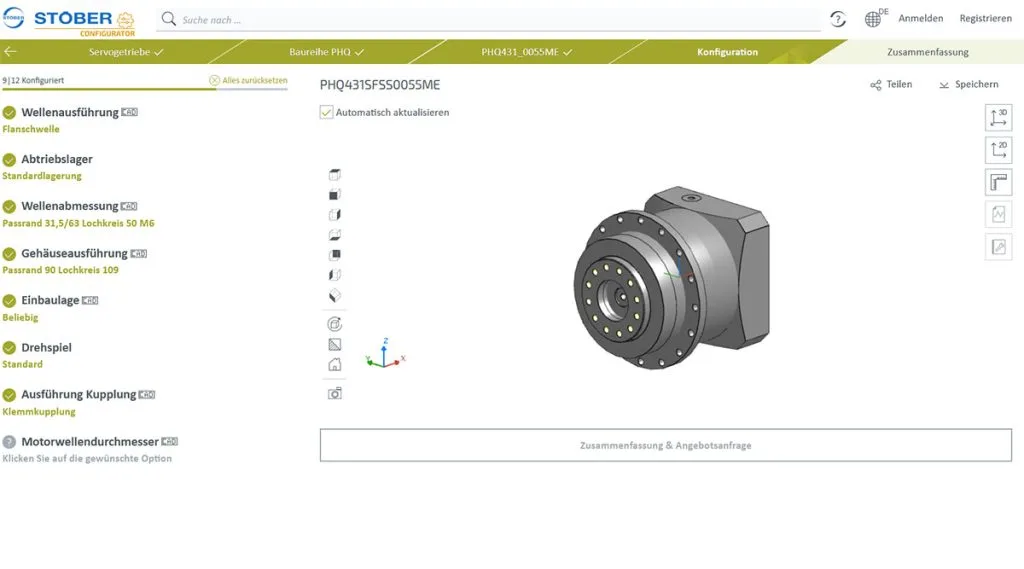Expand the Gehäuseausführung option
This screenshot has width=1024, height=569.
pyautogui.click(x=74, y=253)
